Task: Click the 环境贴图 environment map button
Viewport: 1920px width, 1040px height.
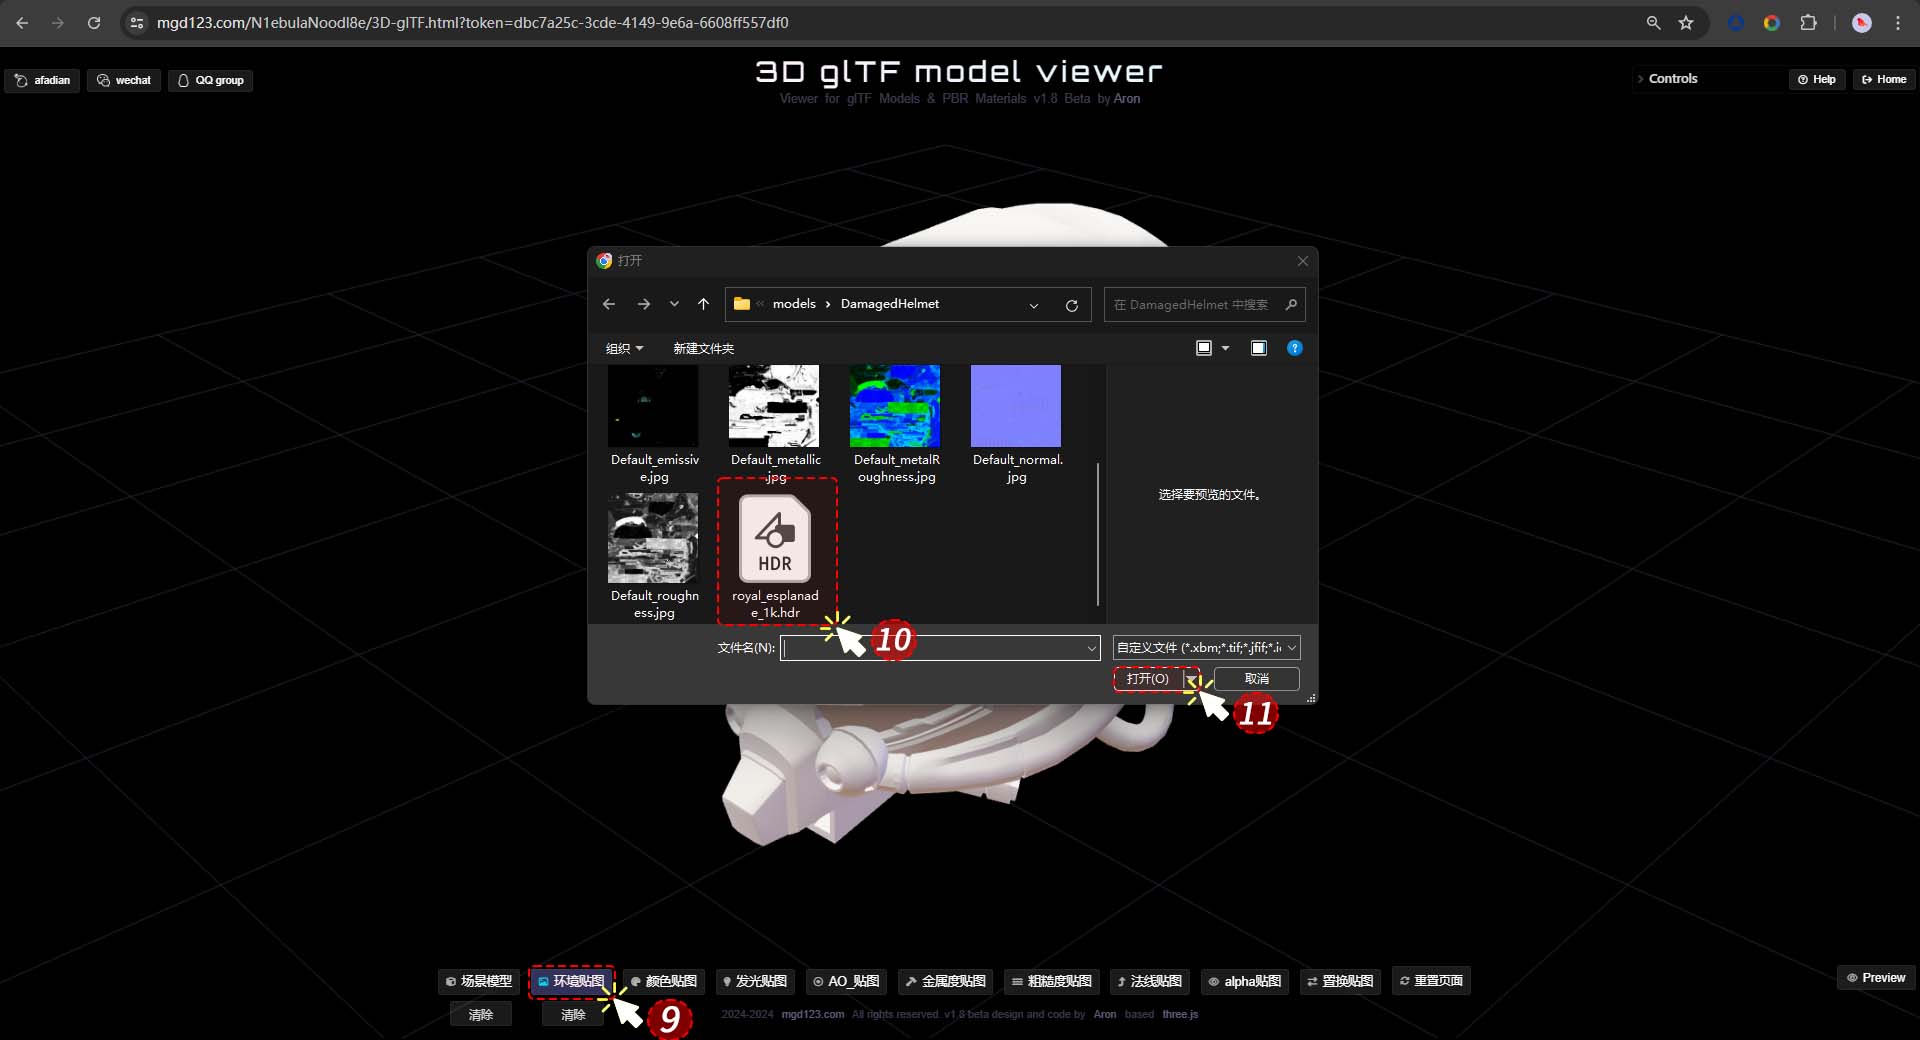Action: point(571,981)
